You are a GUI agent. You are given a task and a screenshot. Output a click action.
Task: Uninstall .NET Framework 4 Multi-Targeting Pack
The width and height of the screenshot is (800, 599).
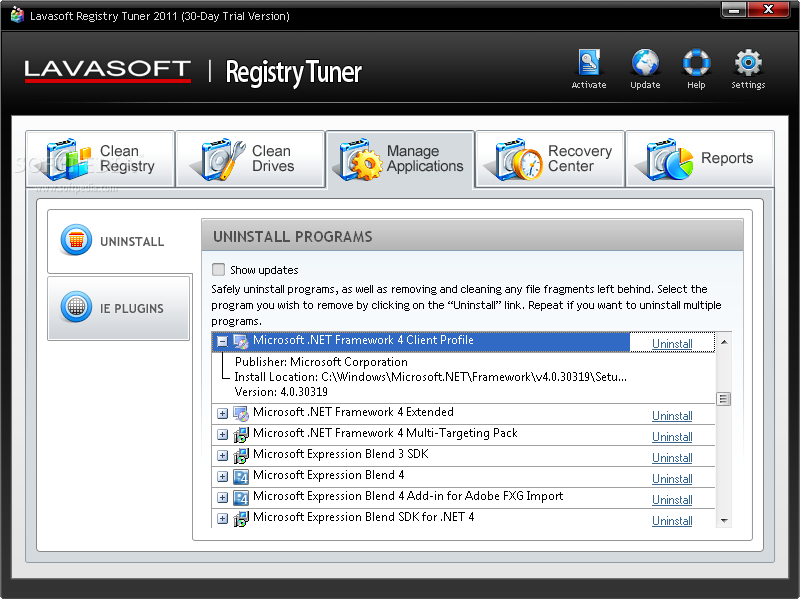[x=672, y=436]
